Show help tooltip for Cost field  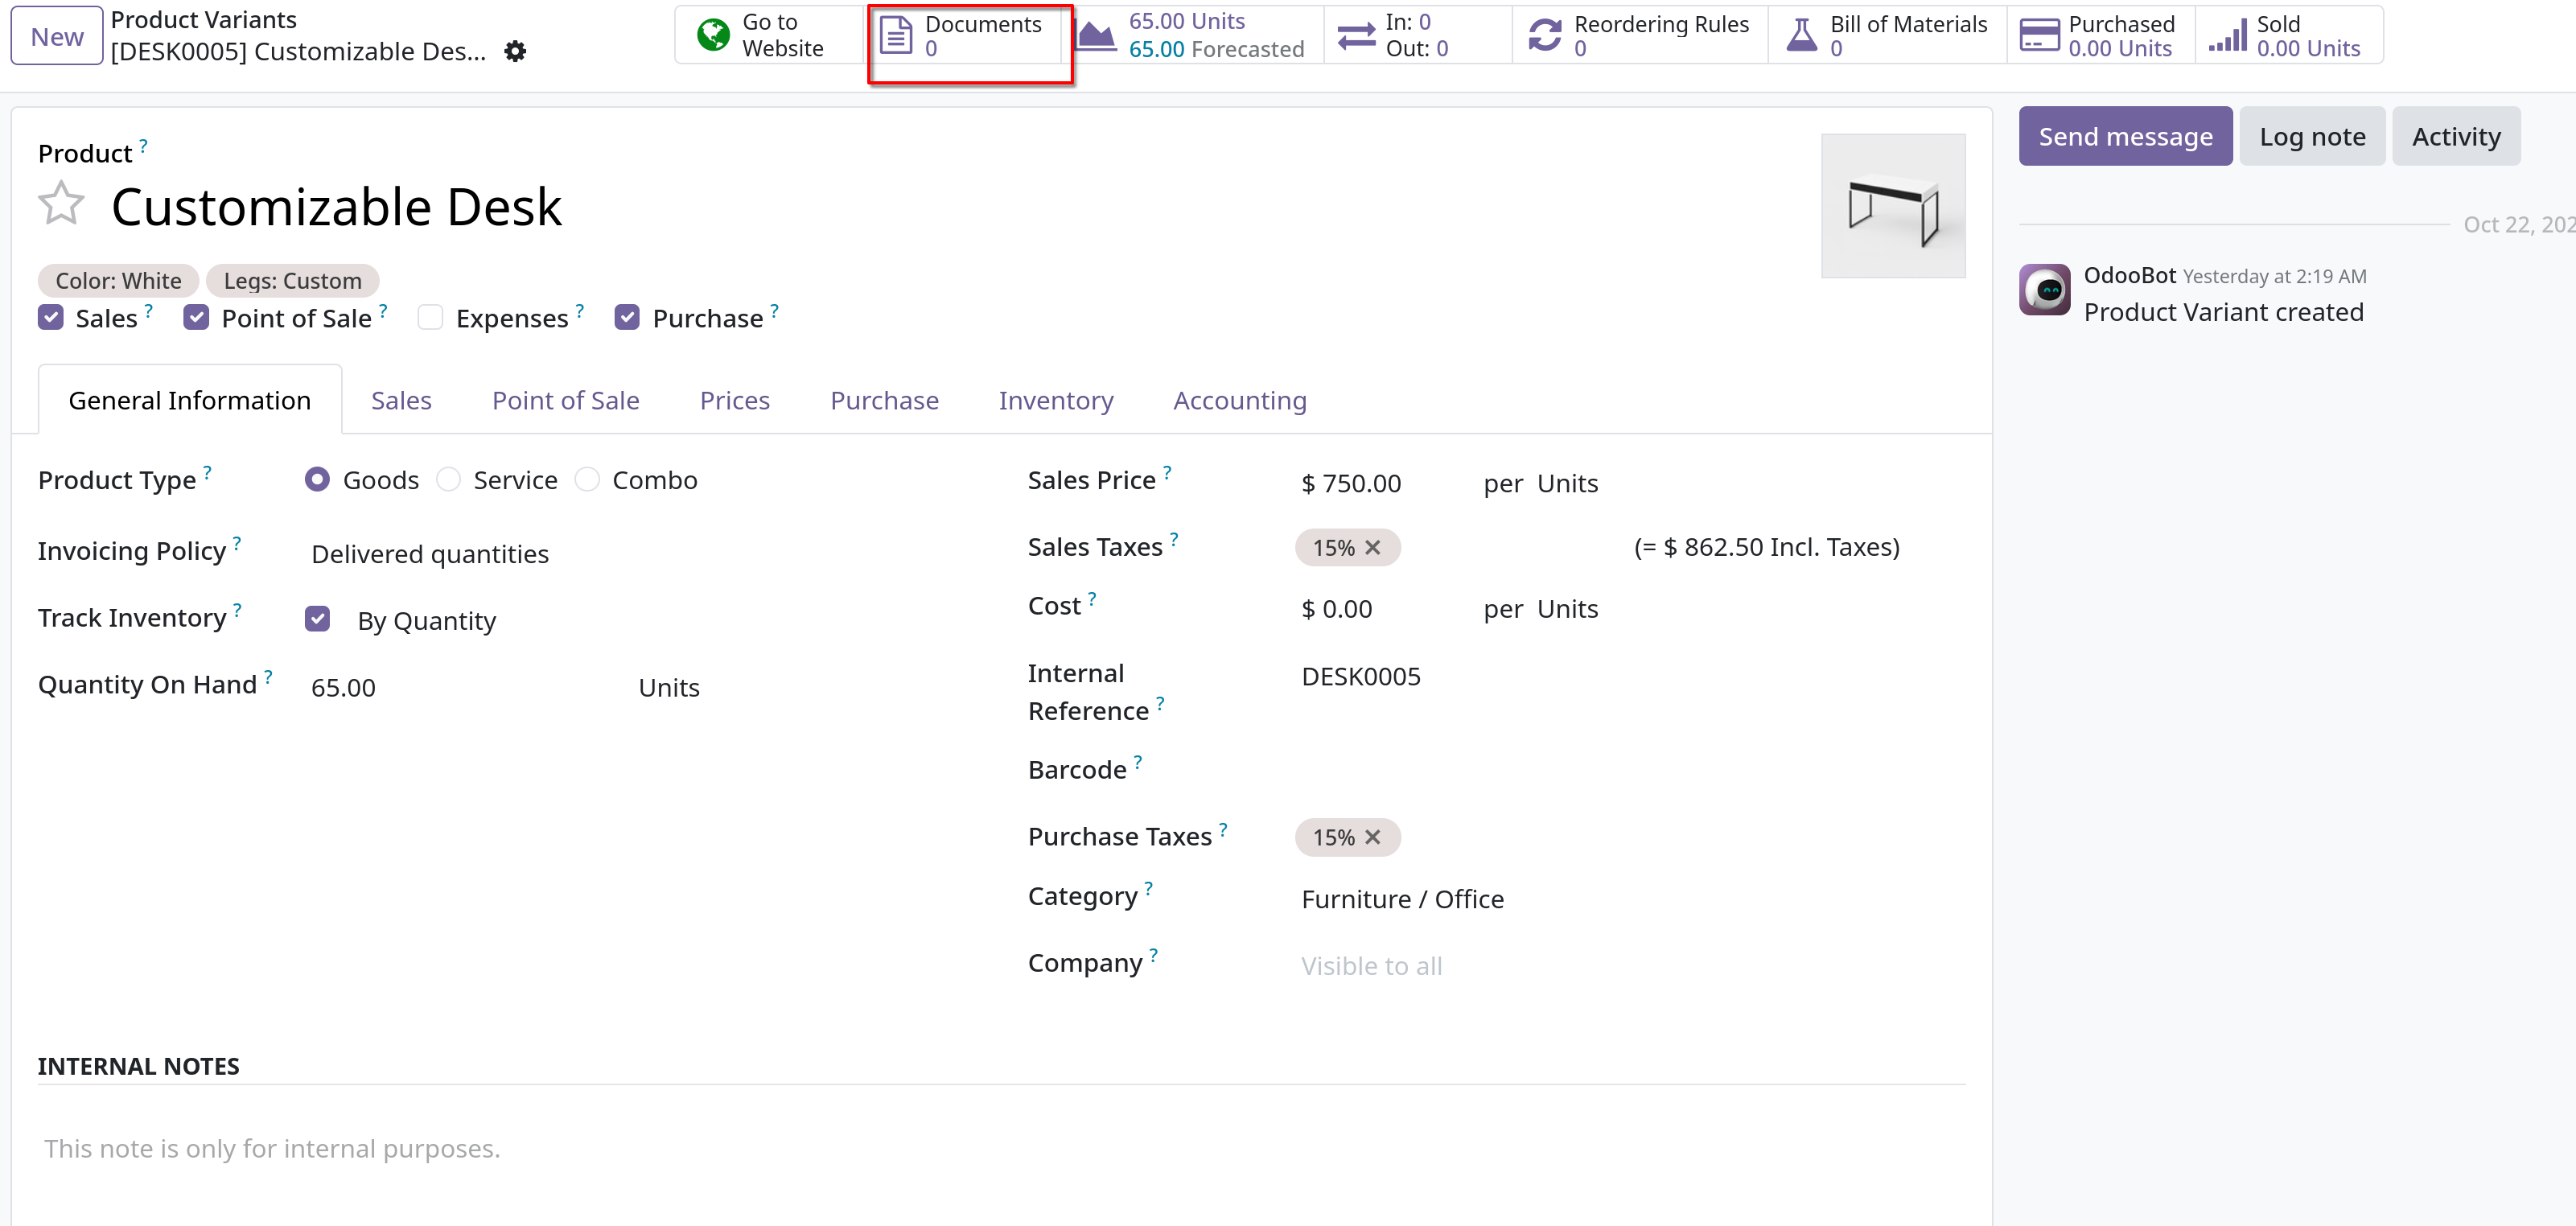click(x=1092, y=598)
